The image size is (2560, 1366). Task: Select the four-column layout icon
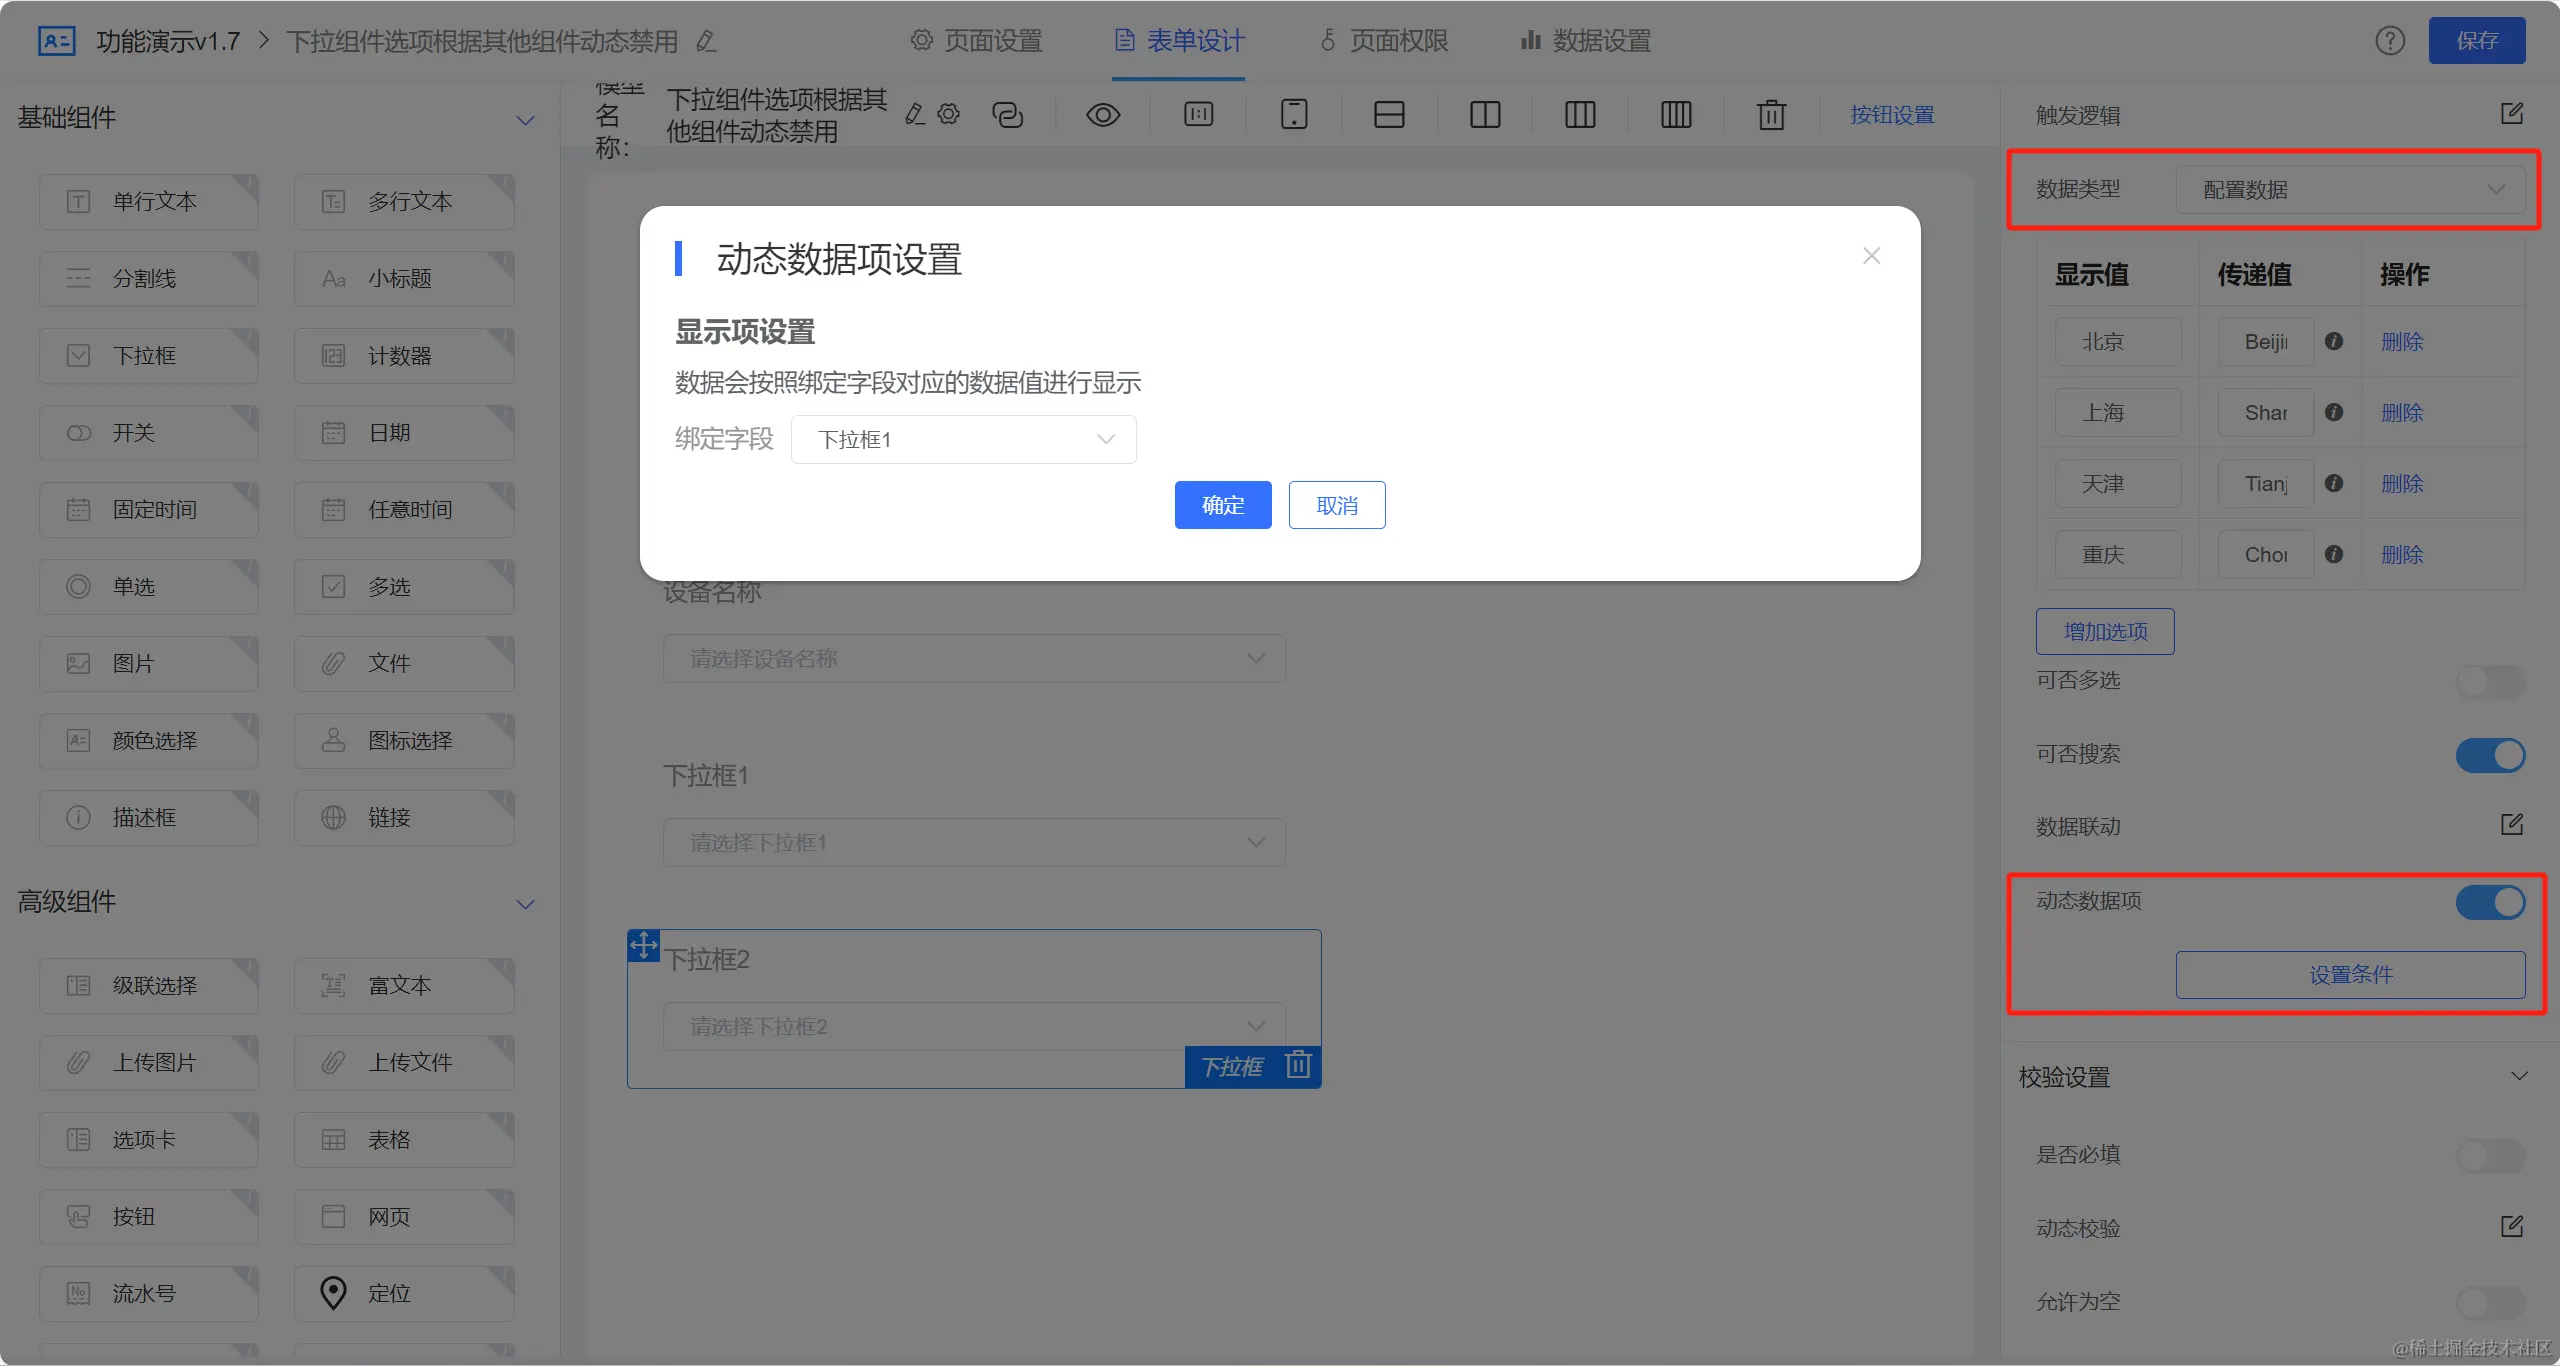pyautogui.click(x=1676, y=115)
